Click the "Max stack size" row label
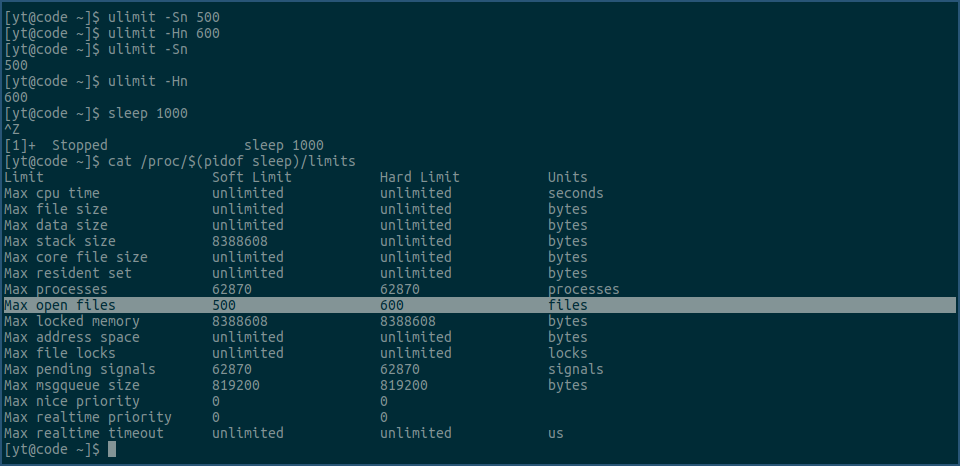960x466 pixels. [x=60, y=241]
